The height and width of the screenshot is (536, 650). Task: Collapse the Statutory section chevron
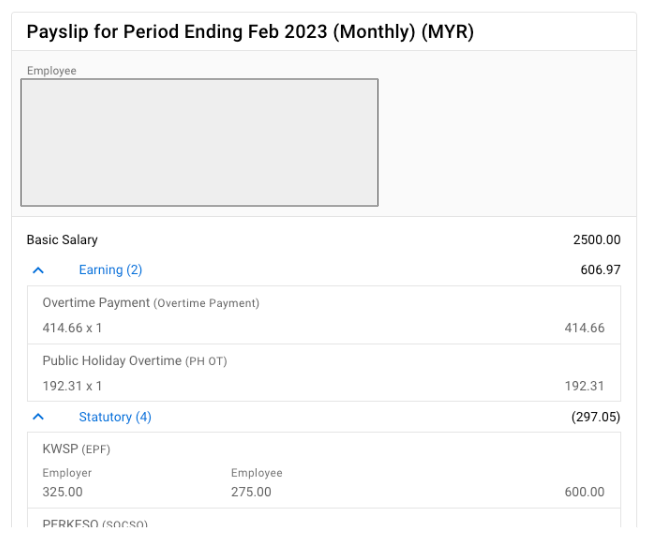(x=38, y=417)
